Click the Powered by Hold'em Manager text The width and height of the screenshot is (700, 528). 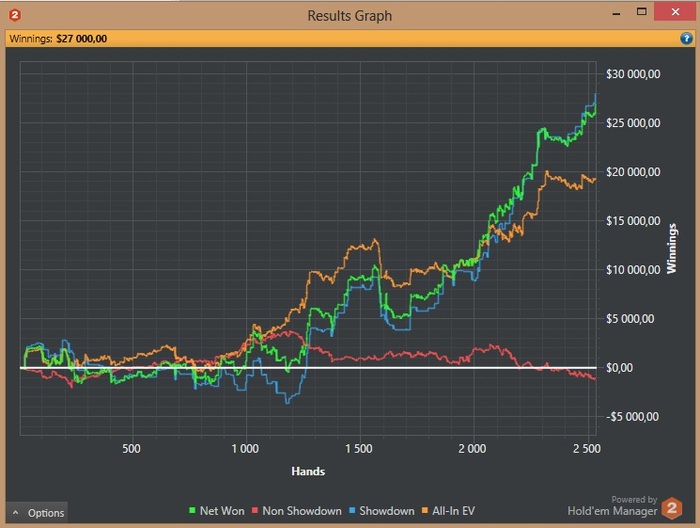[612, 506]
